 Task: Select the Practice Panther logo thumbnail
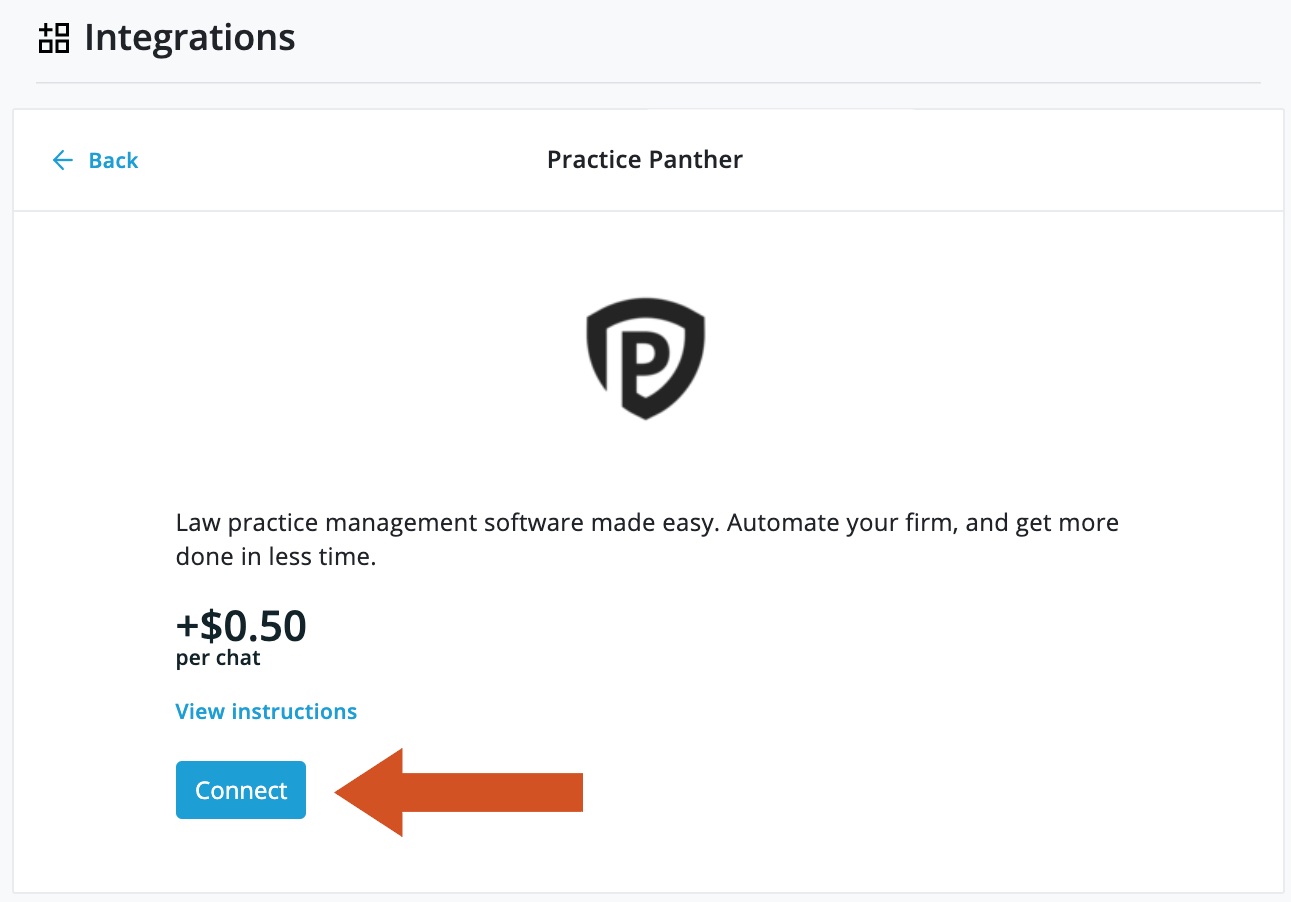[645, 358]
